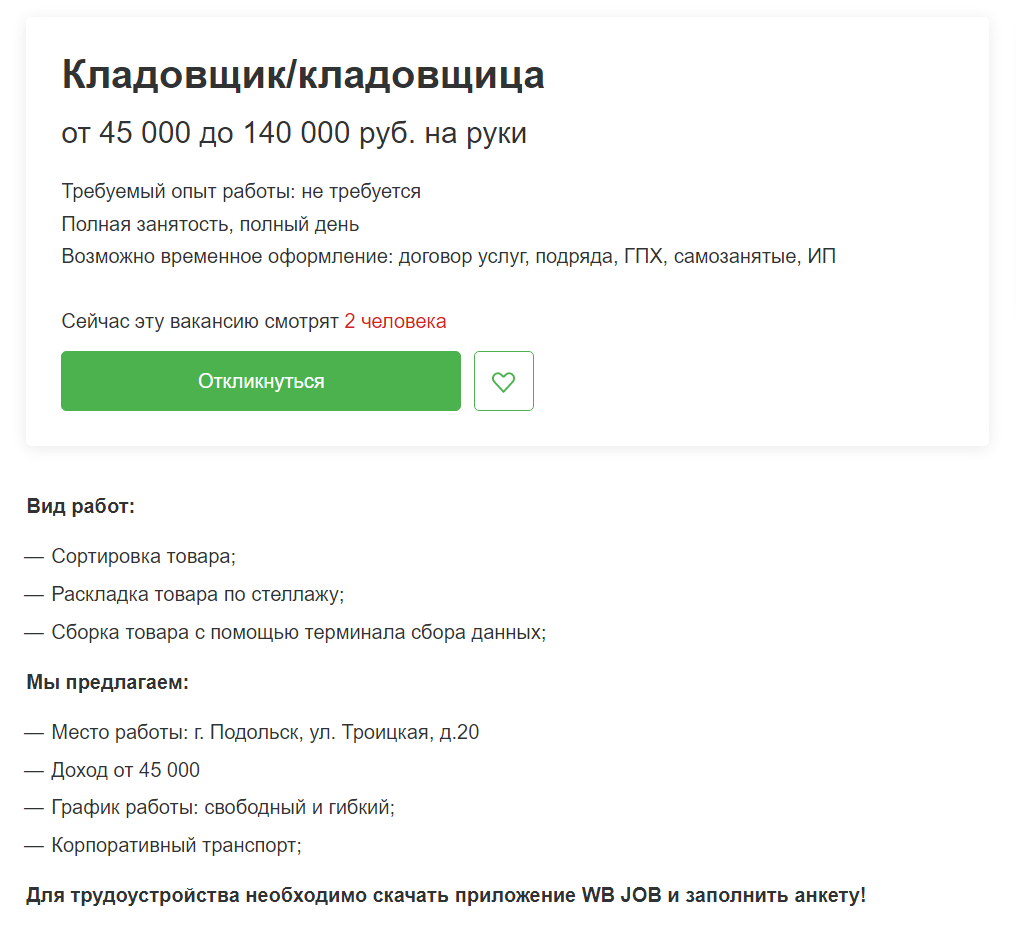Click the salary range 45 000–140 000 руб.
Screen dimensions: 1016x939
(x=294, y=133)
